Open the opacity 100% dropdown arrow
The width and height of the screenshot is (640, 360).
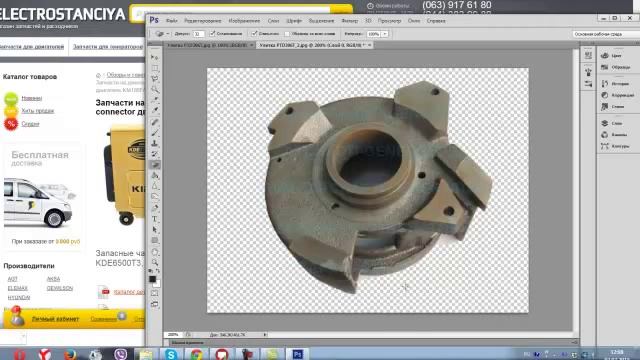pos(384,34)
